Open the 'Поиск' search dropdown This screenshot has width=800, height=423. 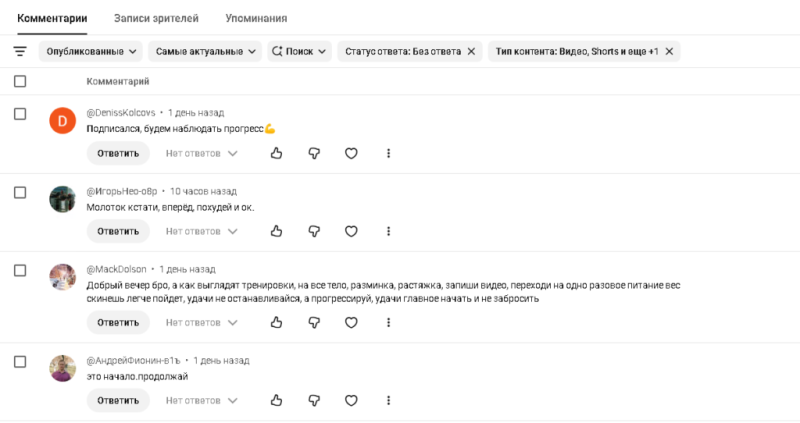click(299, 52)
